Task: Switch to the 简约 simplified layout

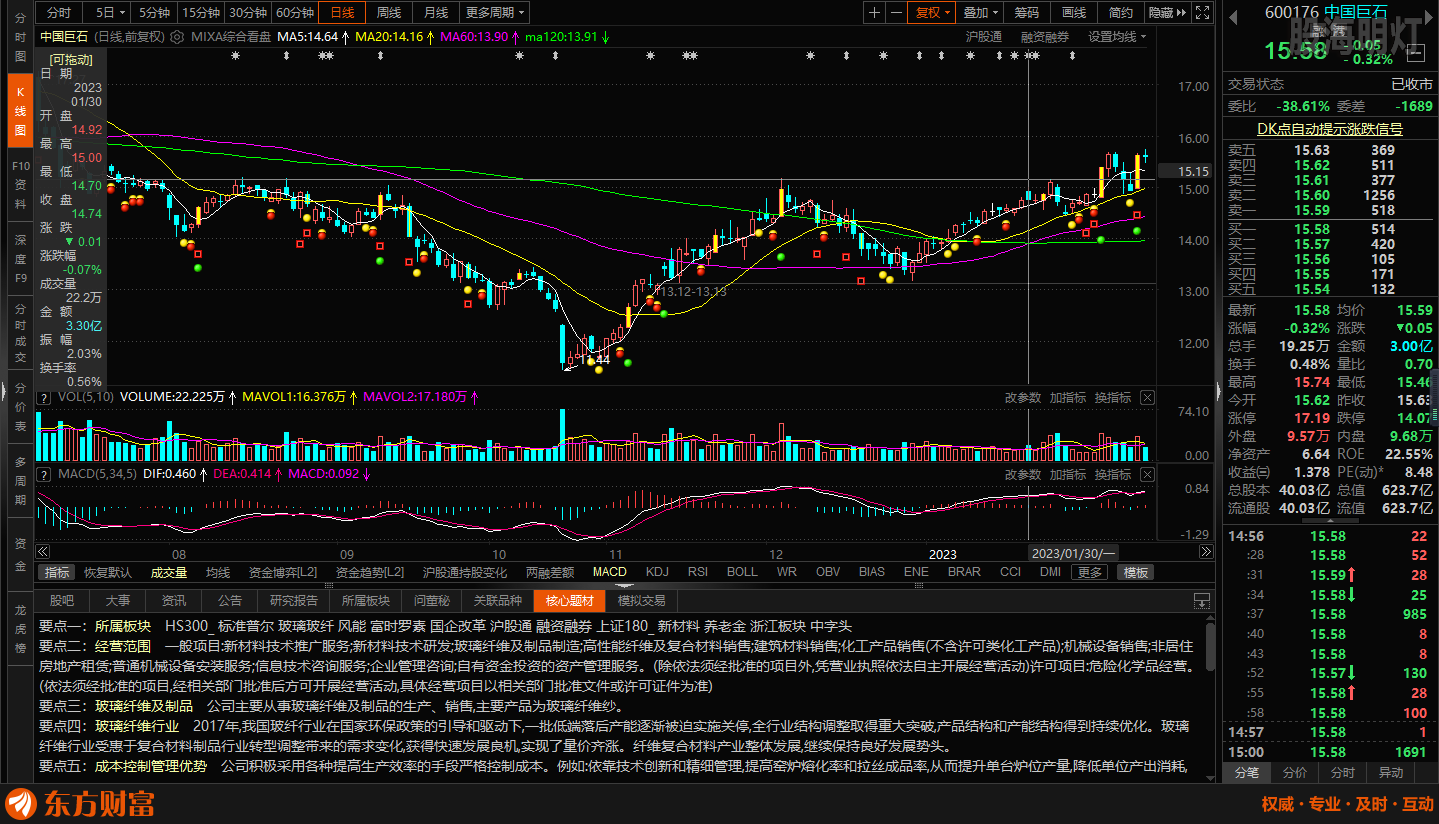Action: click(1121, 13)
